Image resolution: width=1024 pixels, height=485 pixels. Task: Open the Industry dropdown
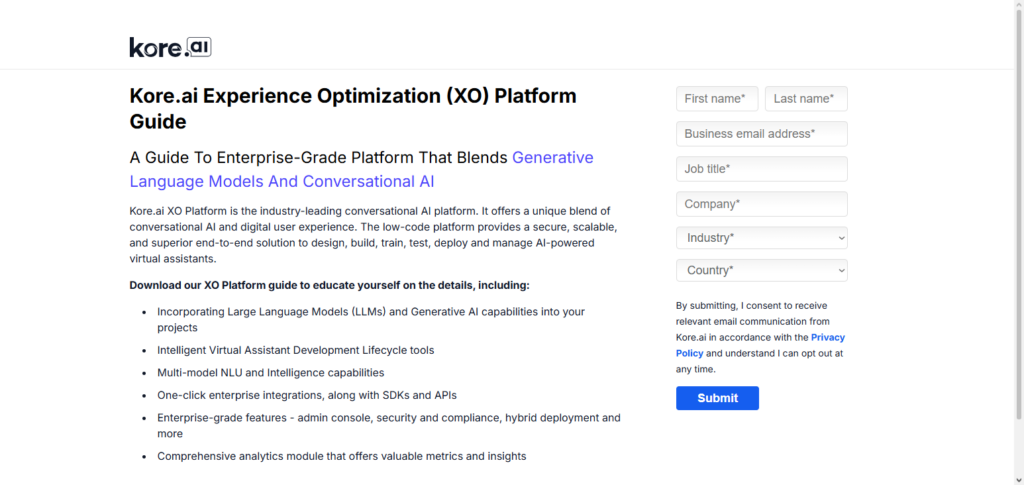pos(762,238)
